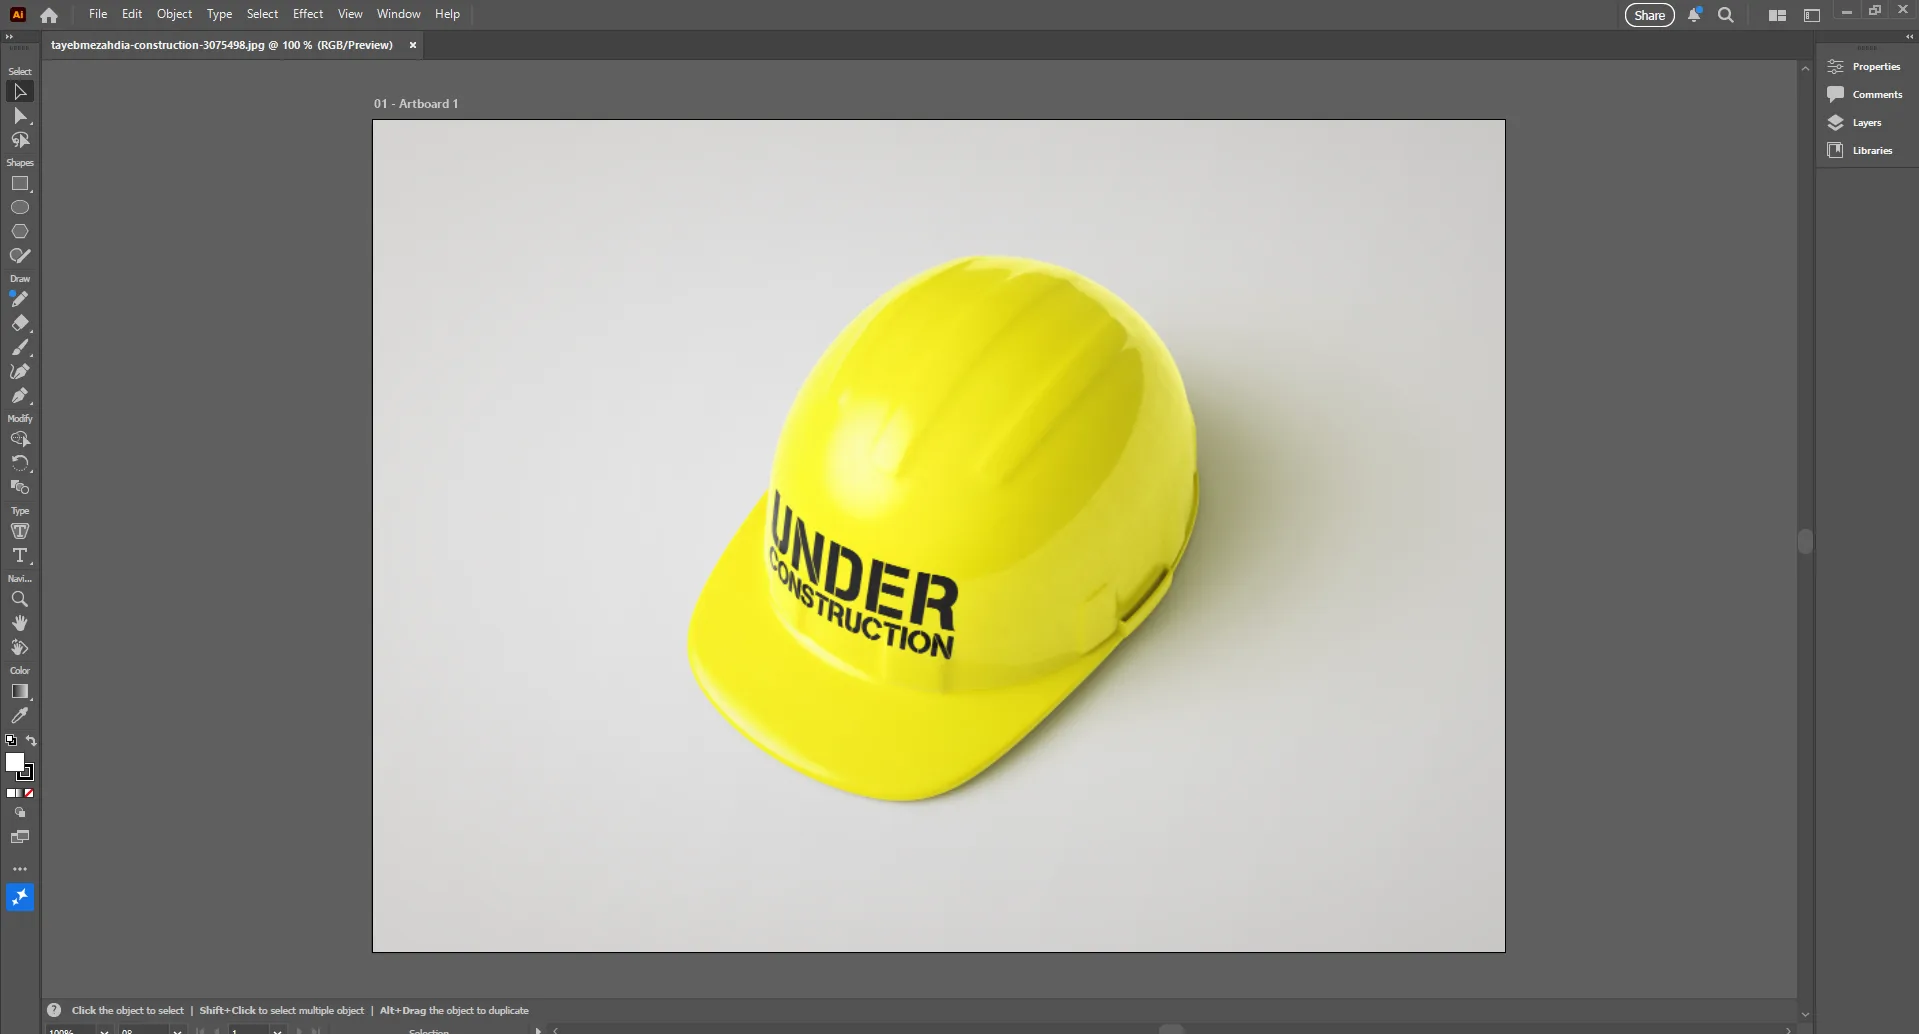This screenshot has height=1034, width=1919.
Task: Set color mode to None
Action: (x=29, y=793)
